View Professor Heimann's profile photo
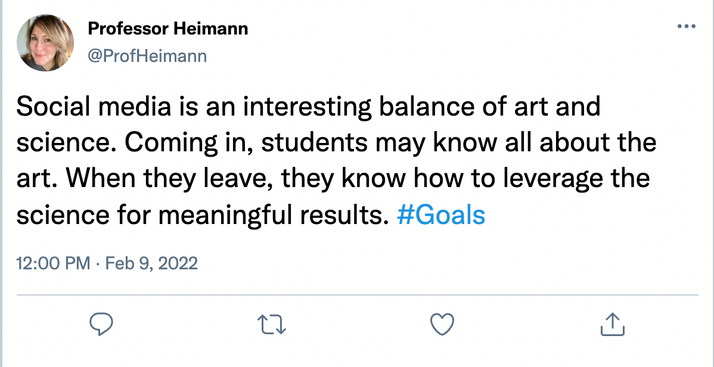This screenshot has width=714, height=367. (x=45, y=43)
